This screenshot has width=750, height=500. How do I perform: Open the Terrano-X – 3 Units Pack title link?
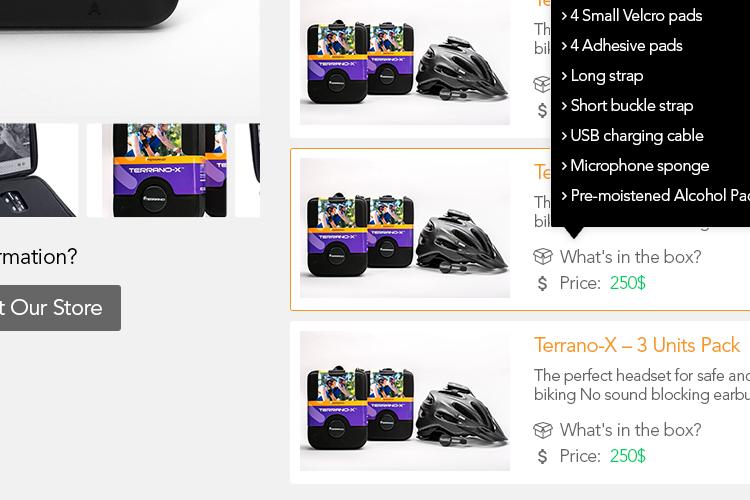point(637,345)
